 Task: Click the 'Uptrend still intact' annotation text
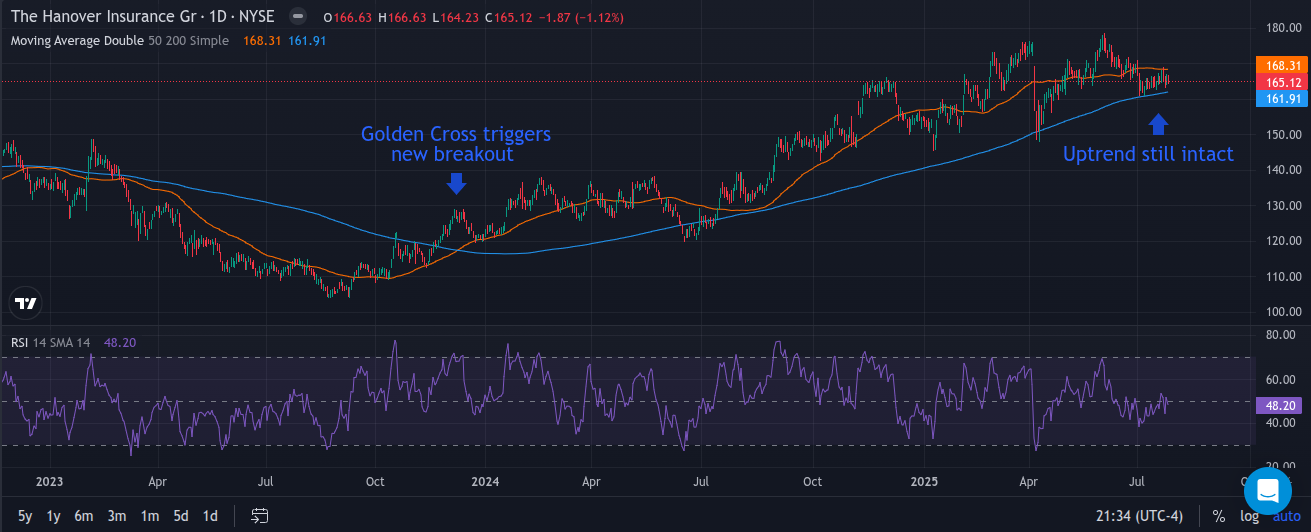pos(1148,154)
